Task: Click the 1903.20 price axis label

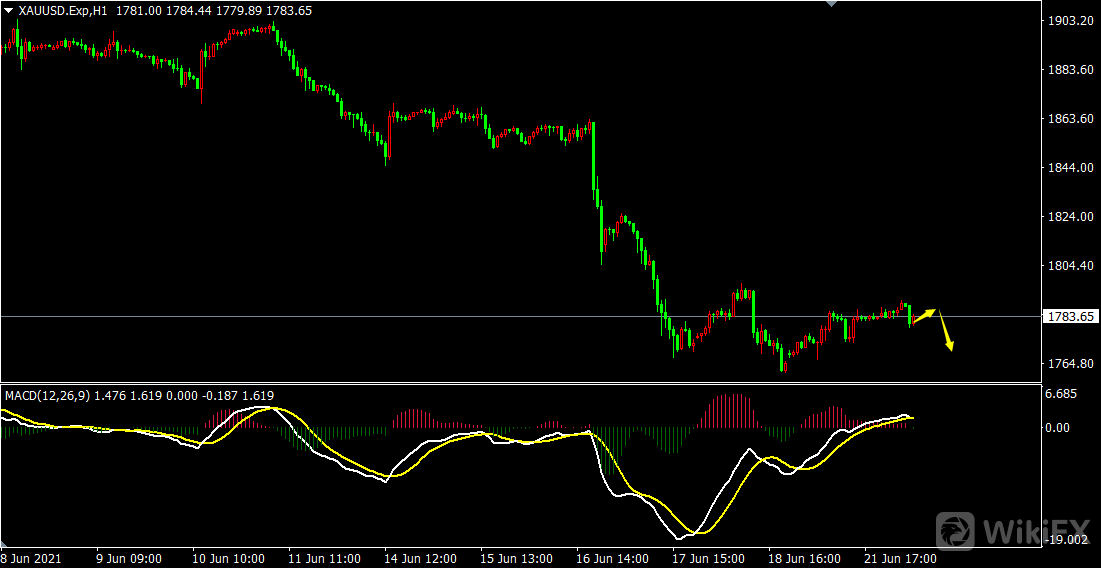Action: (x=1069, y=21)
